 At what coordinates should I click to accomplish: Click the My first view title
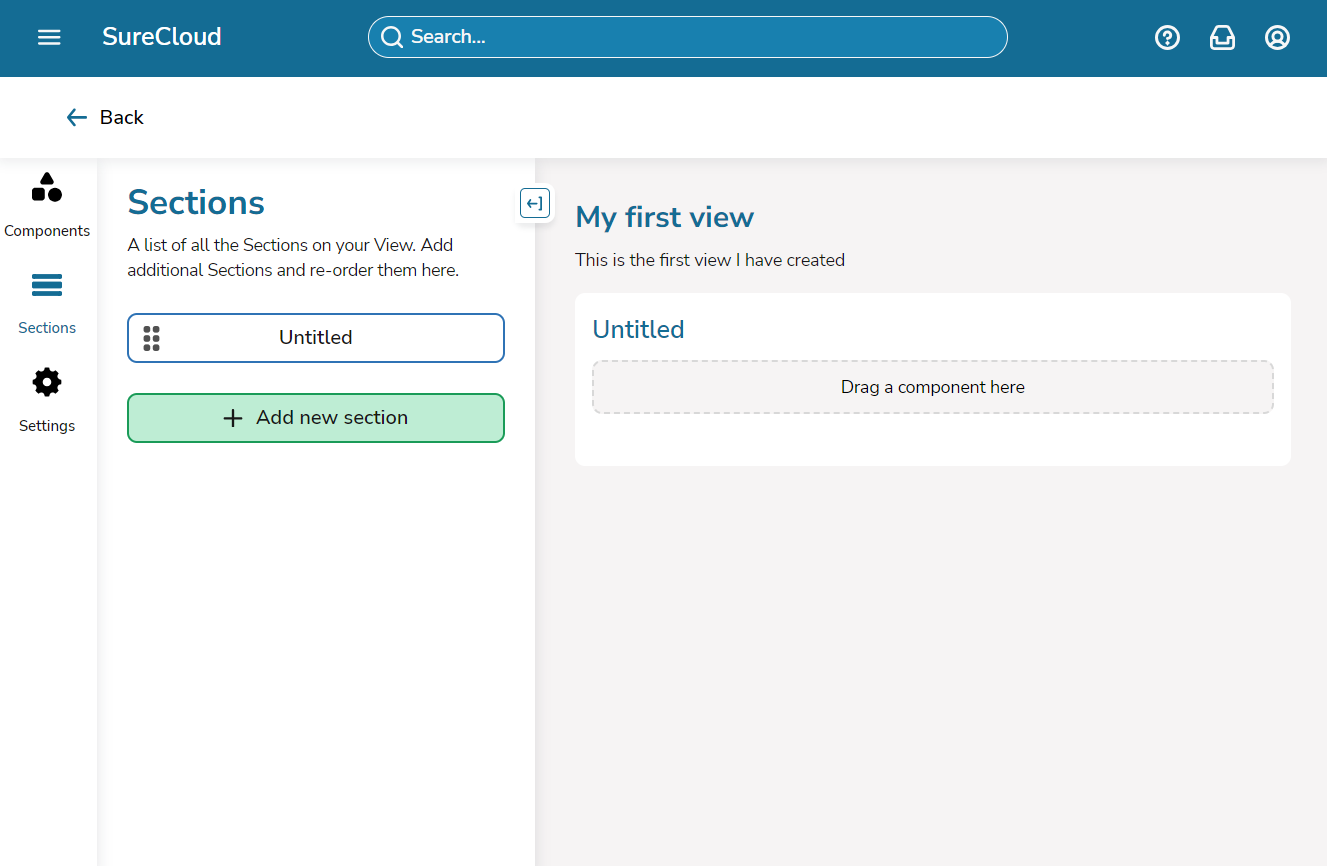click(x=664, y=217)
